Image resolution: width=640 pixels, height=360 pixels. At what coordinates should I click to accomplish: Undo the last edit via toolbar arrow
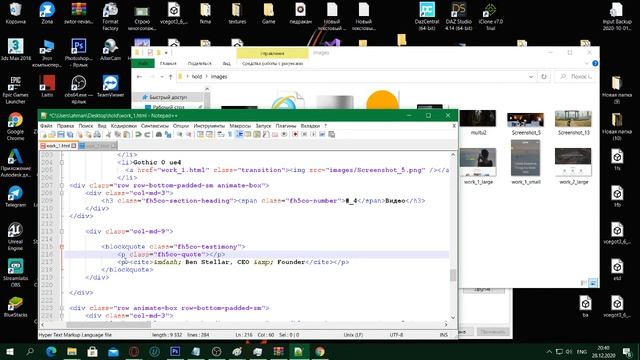click(x=138, y=134)
